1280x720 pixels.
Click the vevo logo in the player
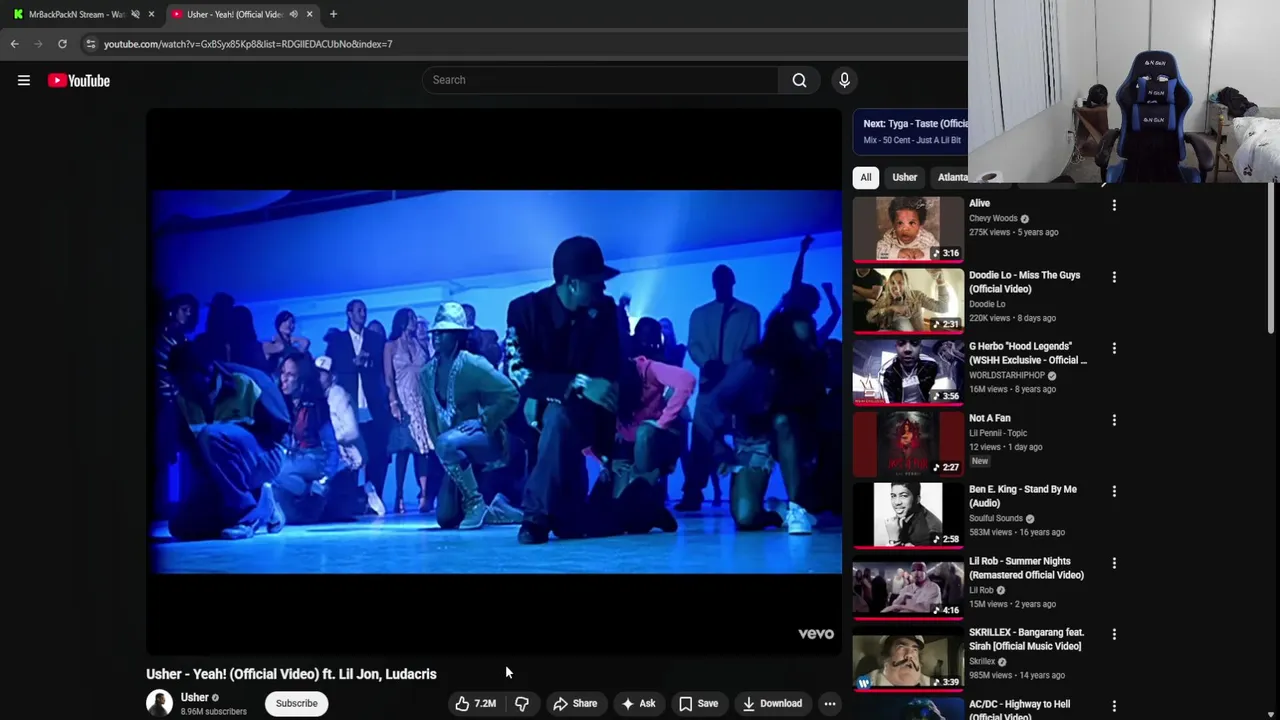(x=815, y=634)
